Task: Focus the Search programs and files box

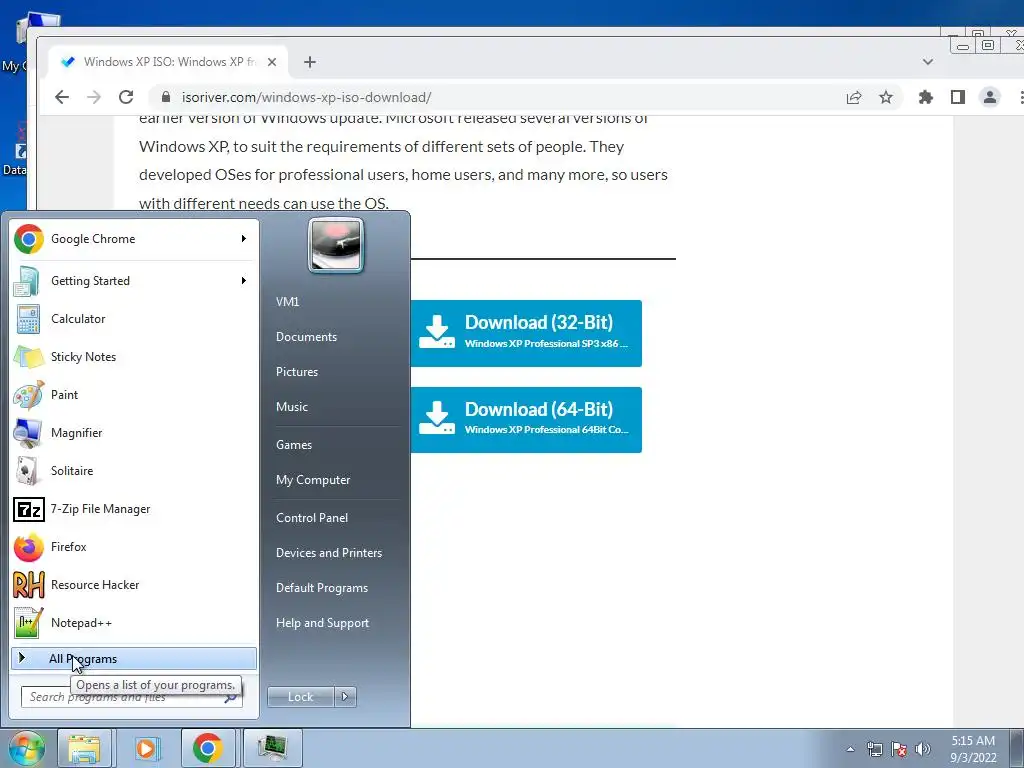Action: click(132, 697)
